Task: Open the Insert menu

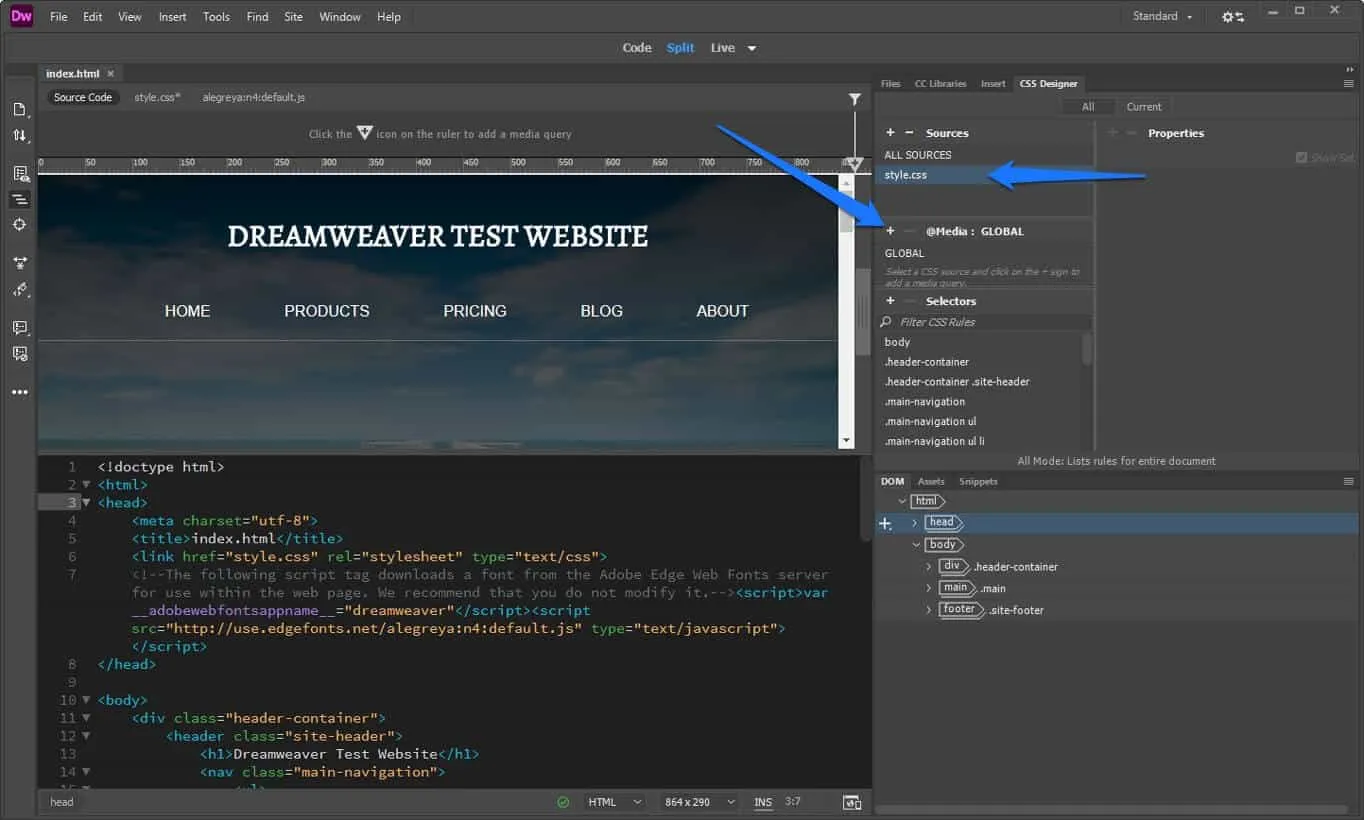Action: pos(172,17)
